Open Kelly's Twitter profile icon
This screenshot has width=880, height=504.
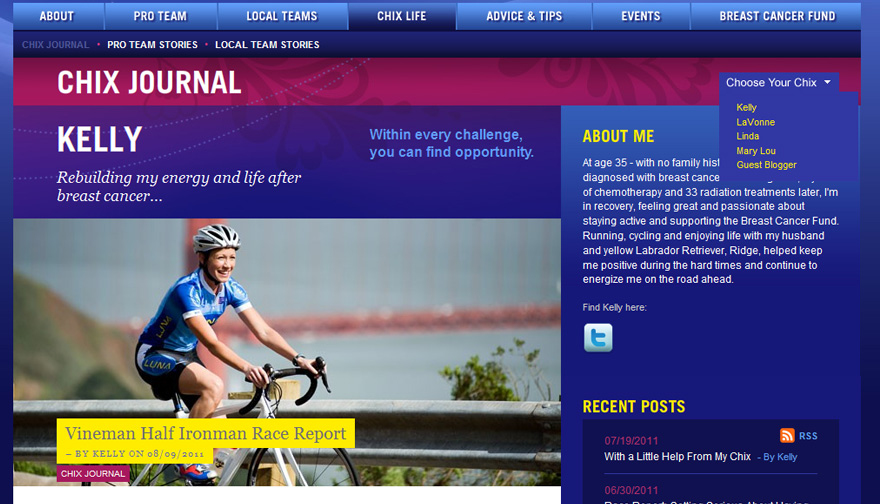click(x=598, y=337)
